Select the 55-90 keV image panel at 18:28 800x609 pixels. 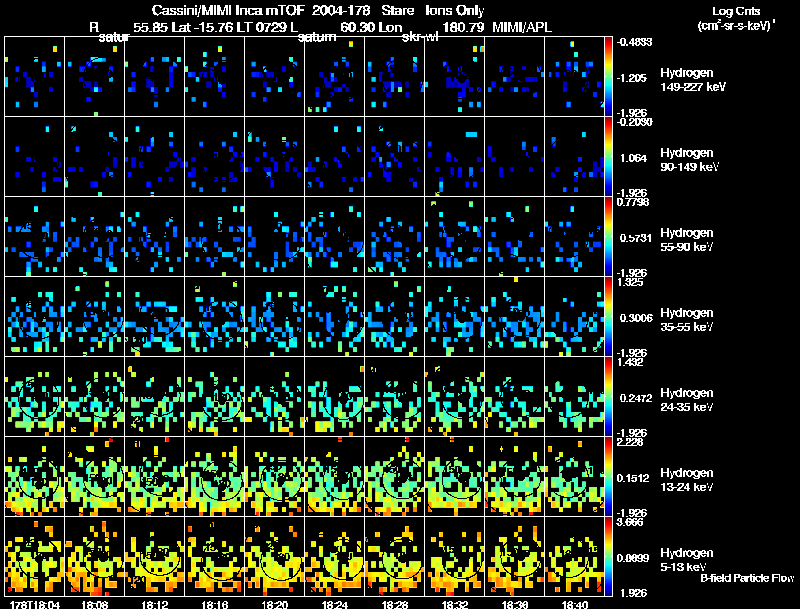coord(395,236)
